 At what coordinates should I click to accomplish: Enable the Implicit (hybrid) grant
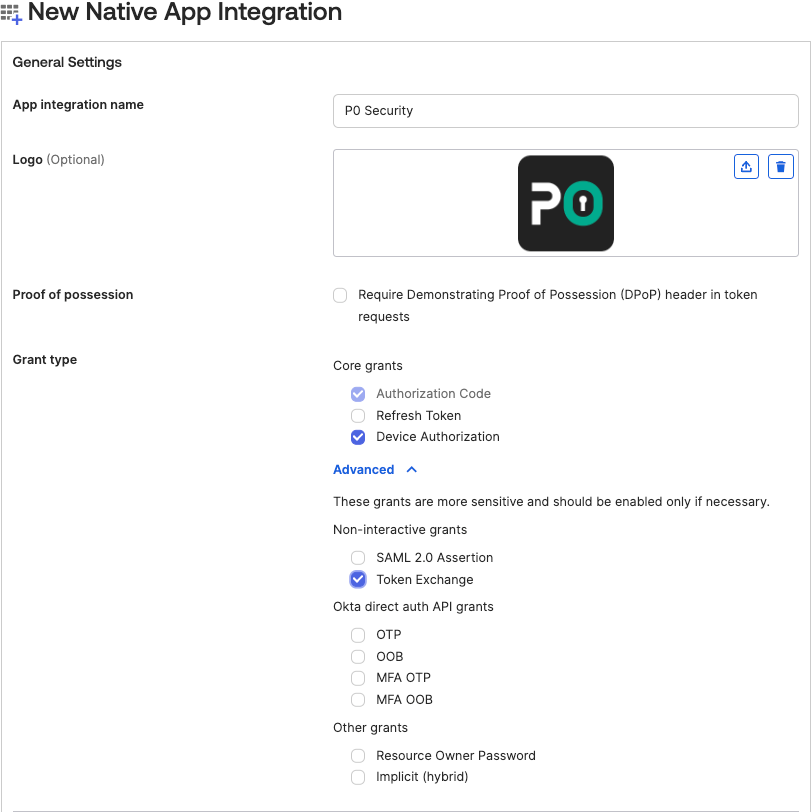coord(358,777)
